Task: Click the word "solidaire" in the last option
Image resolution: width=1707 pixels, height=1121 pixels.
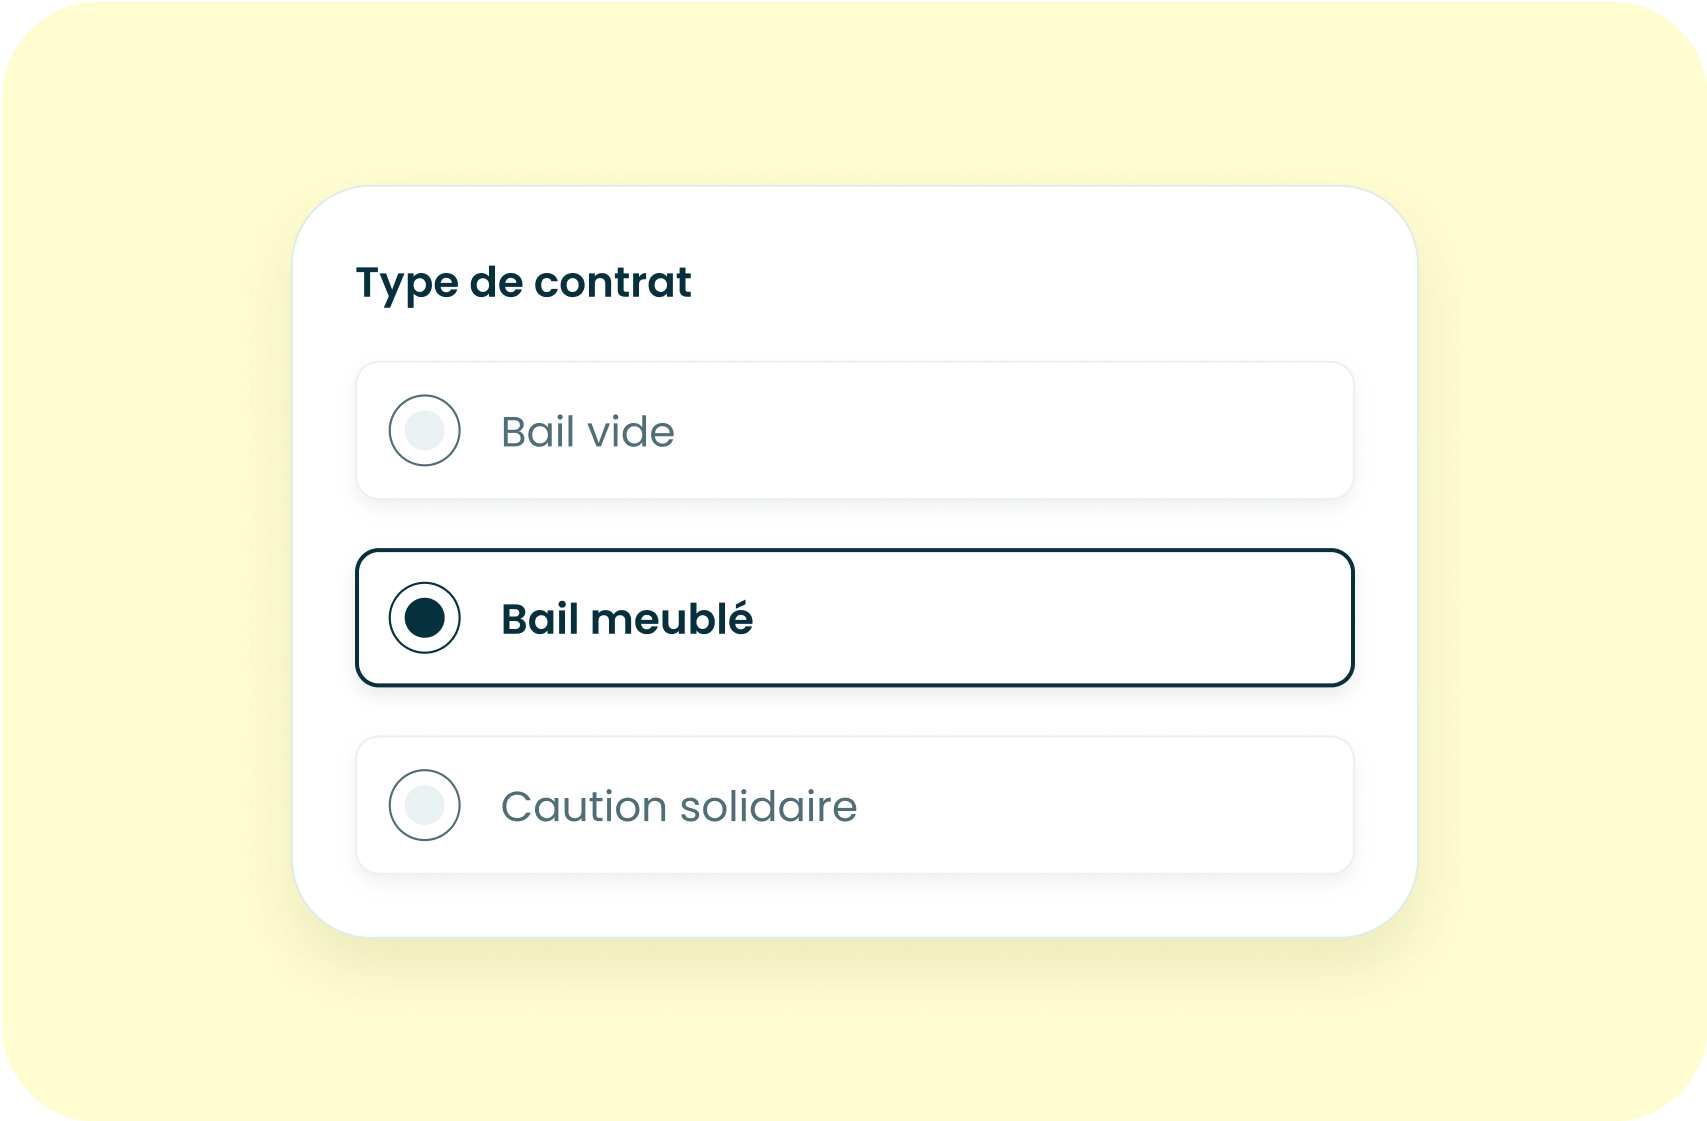Action: 768,806
